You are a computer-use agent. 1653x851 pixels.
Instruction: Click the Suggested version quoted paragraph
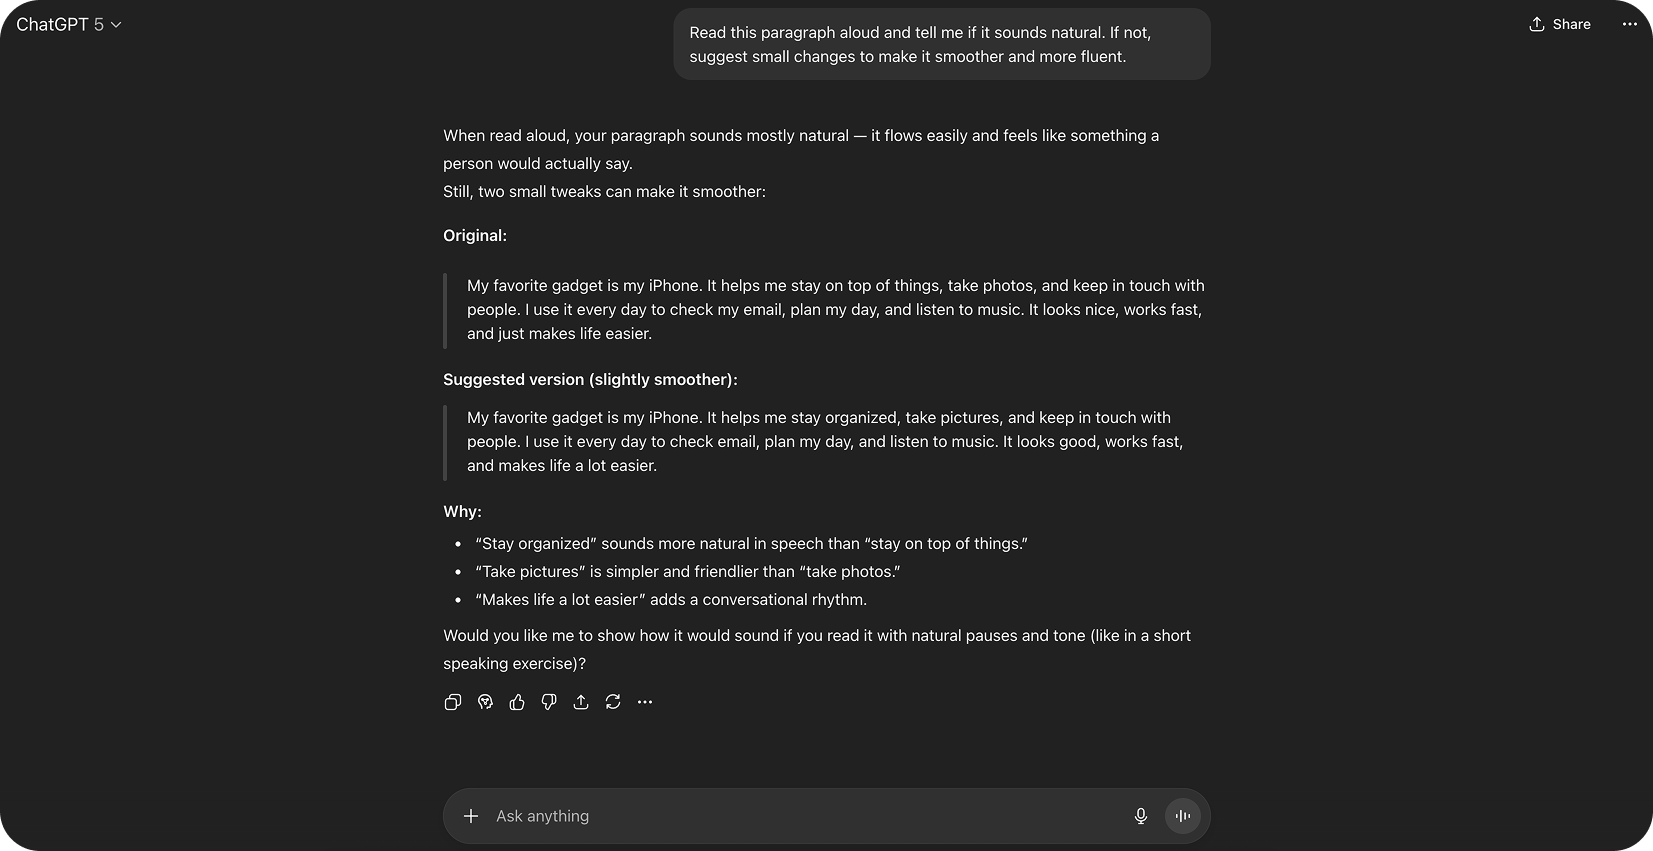(x=824, y=442)
